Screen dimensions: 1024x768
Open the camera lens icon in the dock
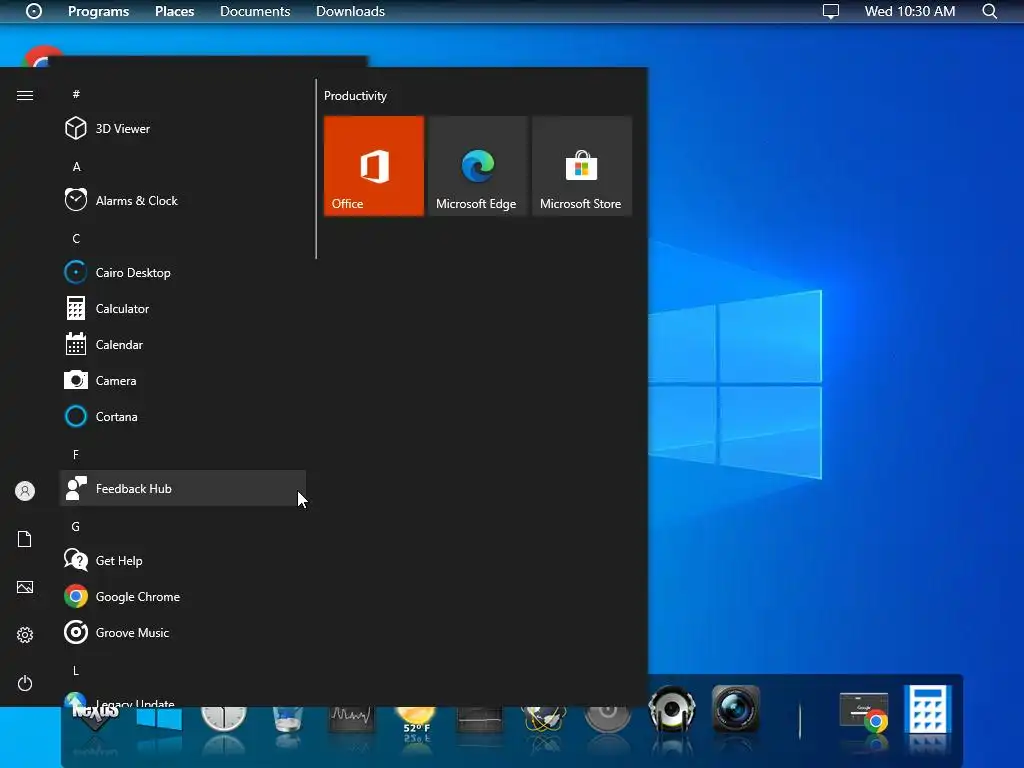[735, 709]
